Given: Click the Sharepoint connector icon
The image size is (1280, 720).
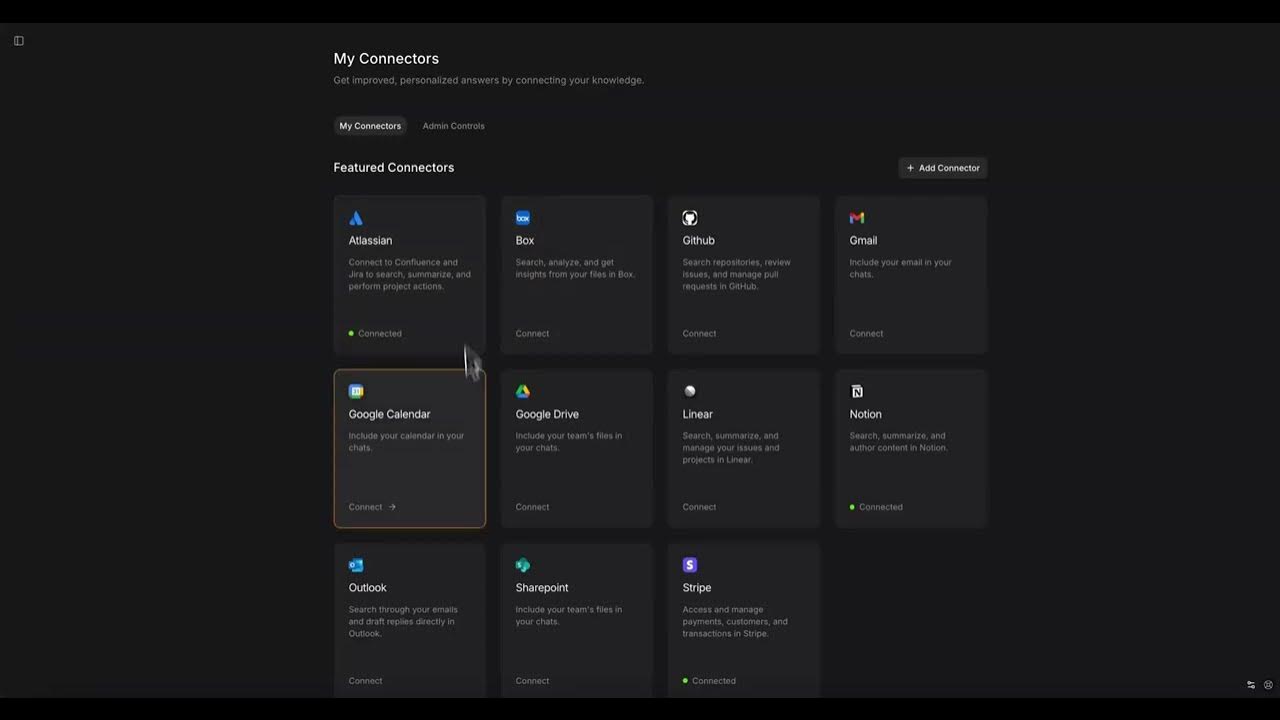Looking at the screenshot, I should pyautogui.click(x=523, y=565).
